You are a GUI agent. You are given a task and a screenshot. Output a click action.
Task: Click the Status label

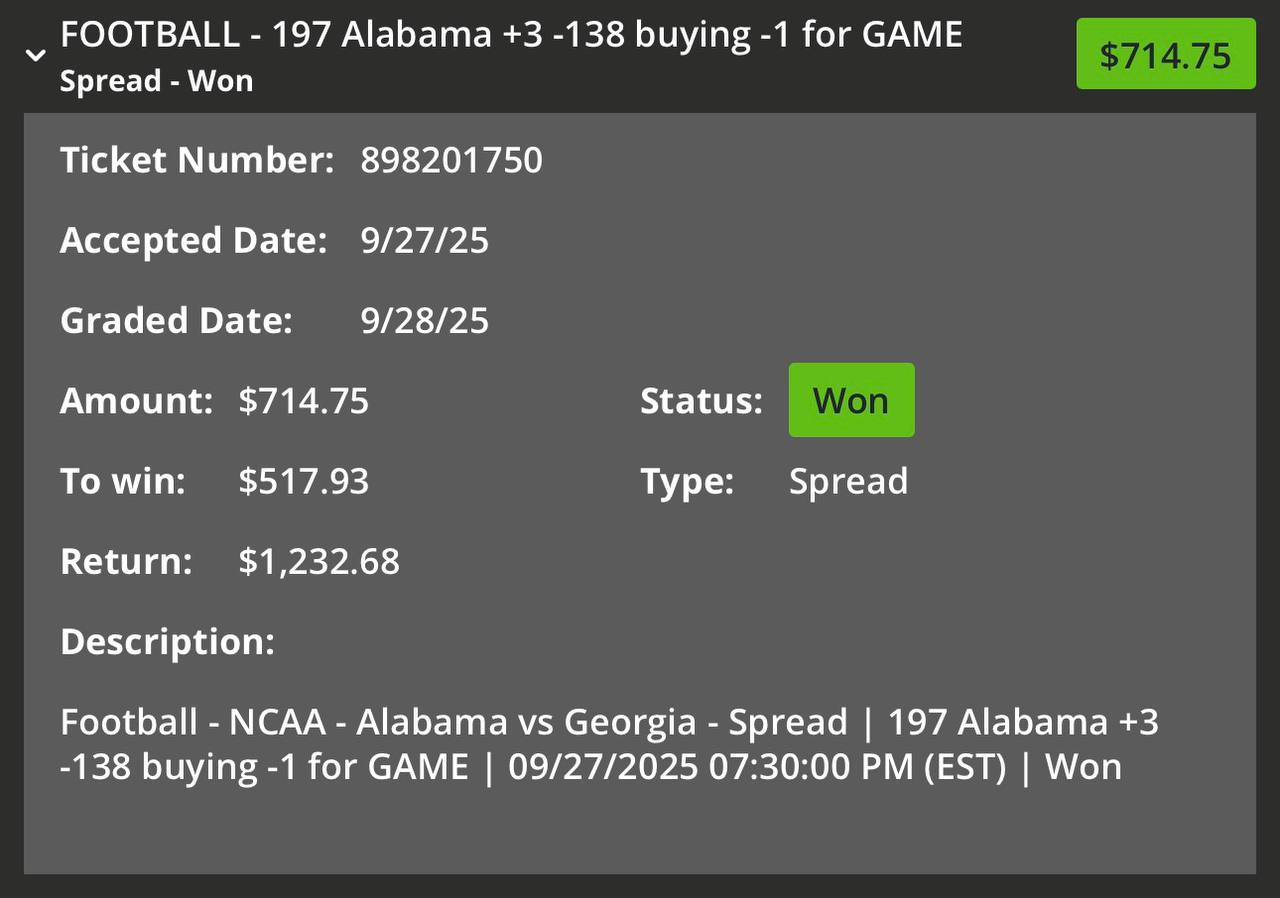coord(701,401)
